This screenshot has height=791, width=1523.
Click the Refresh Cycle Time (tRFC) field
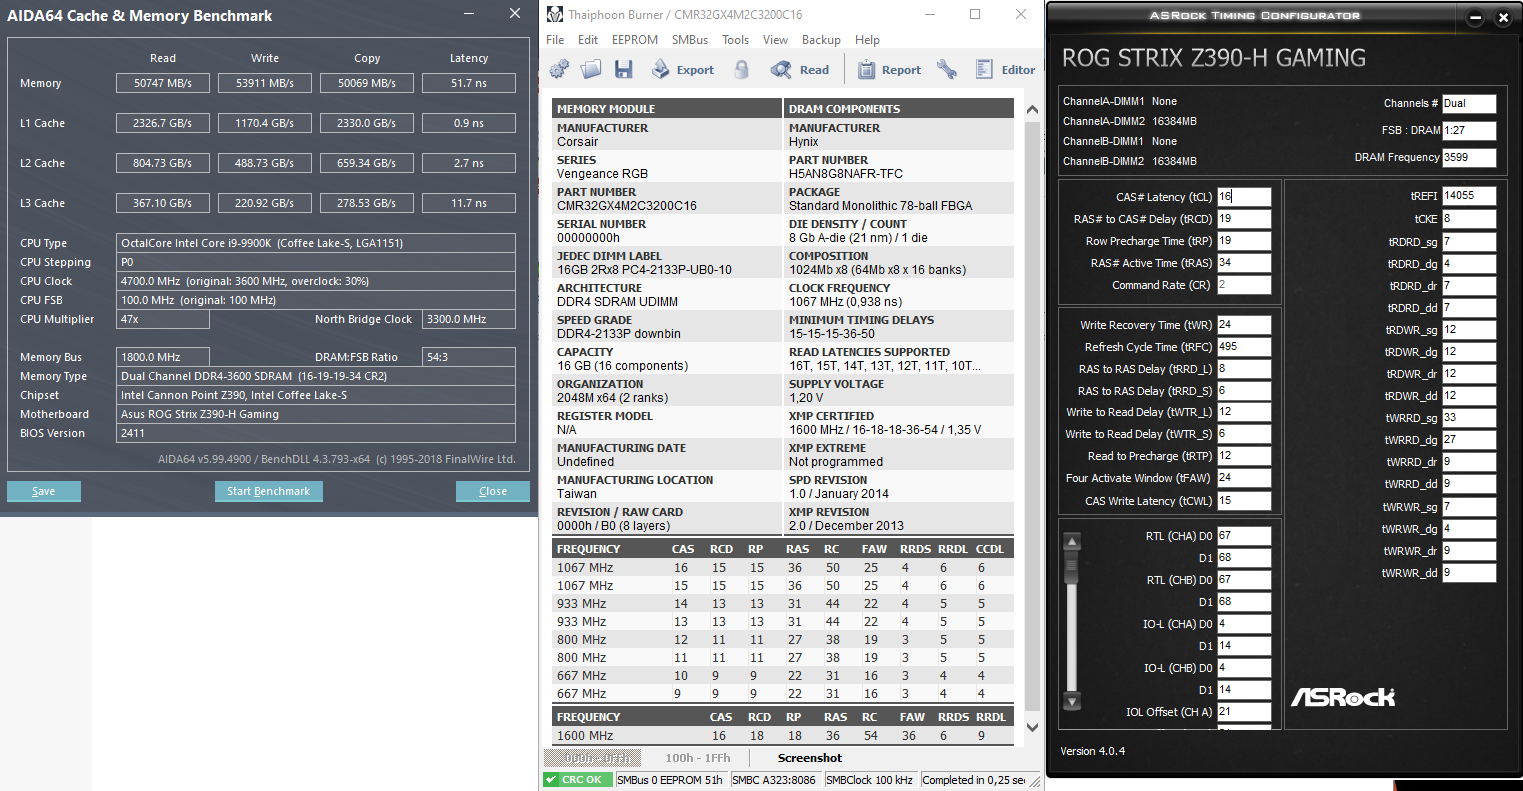pos(1244,347)
